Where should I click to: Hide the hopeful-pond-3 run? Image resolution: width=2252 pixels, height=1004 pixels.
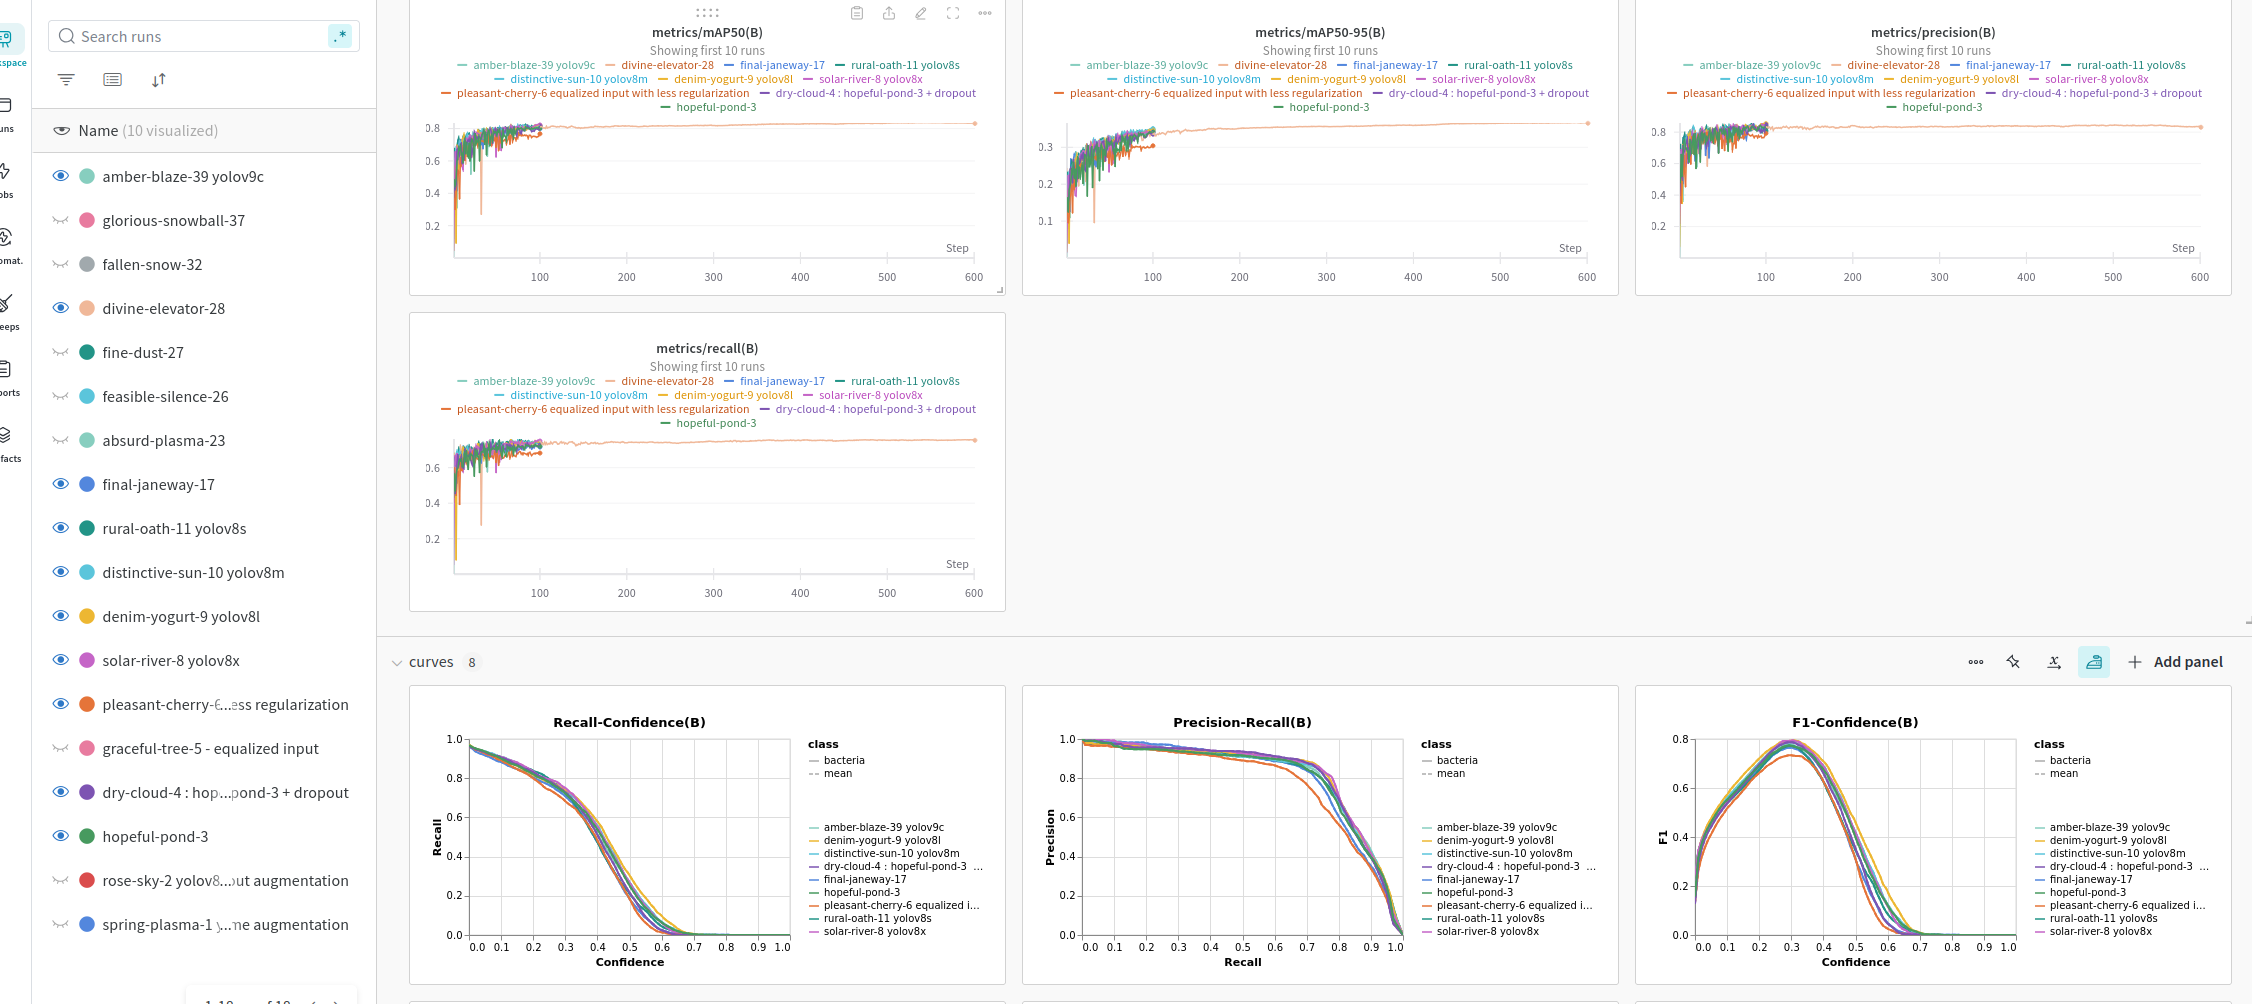(x=61, y=836)
